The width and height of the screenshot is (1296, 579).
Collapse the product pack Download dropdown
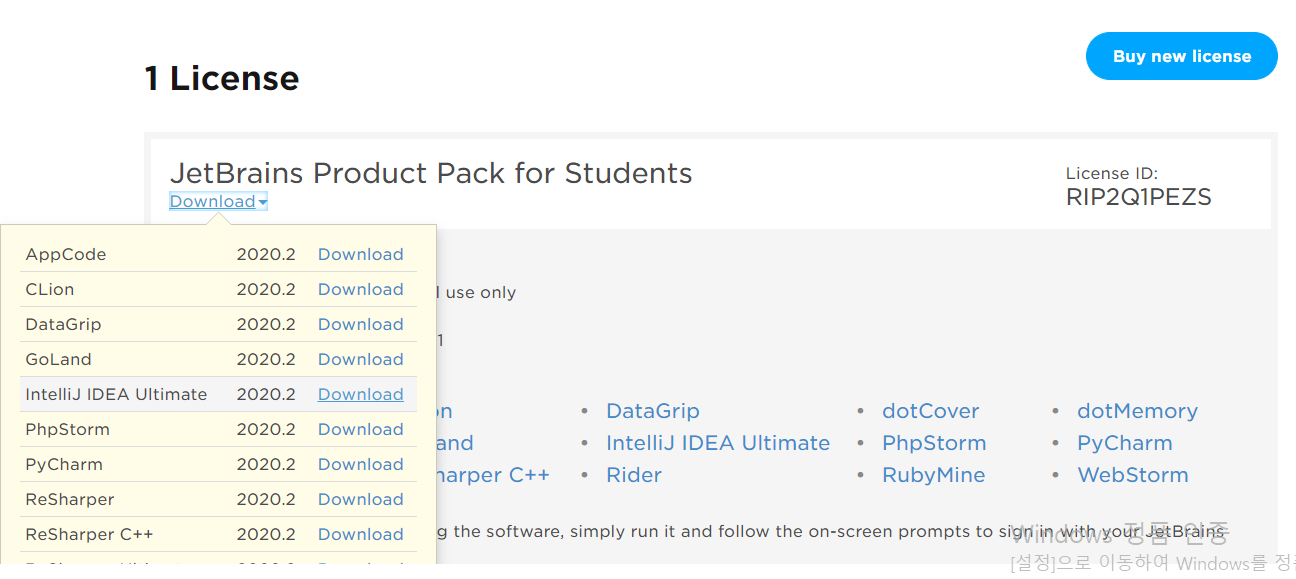218,202
